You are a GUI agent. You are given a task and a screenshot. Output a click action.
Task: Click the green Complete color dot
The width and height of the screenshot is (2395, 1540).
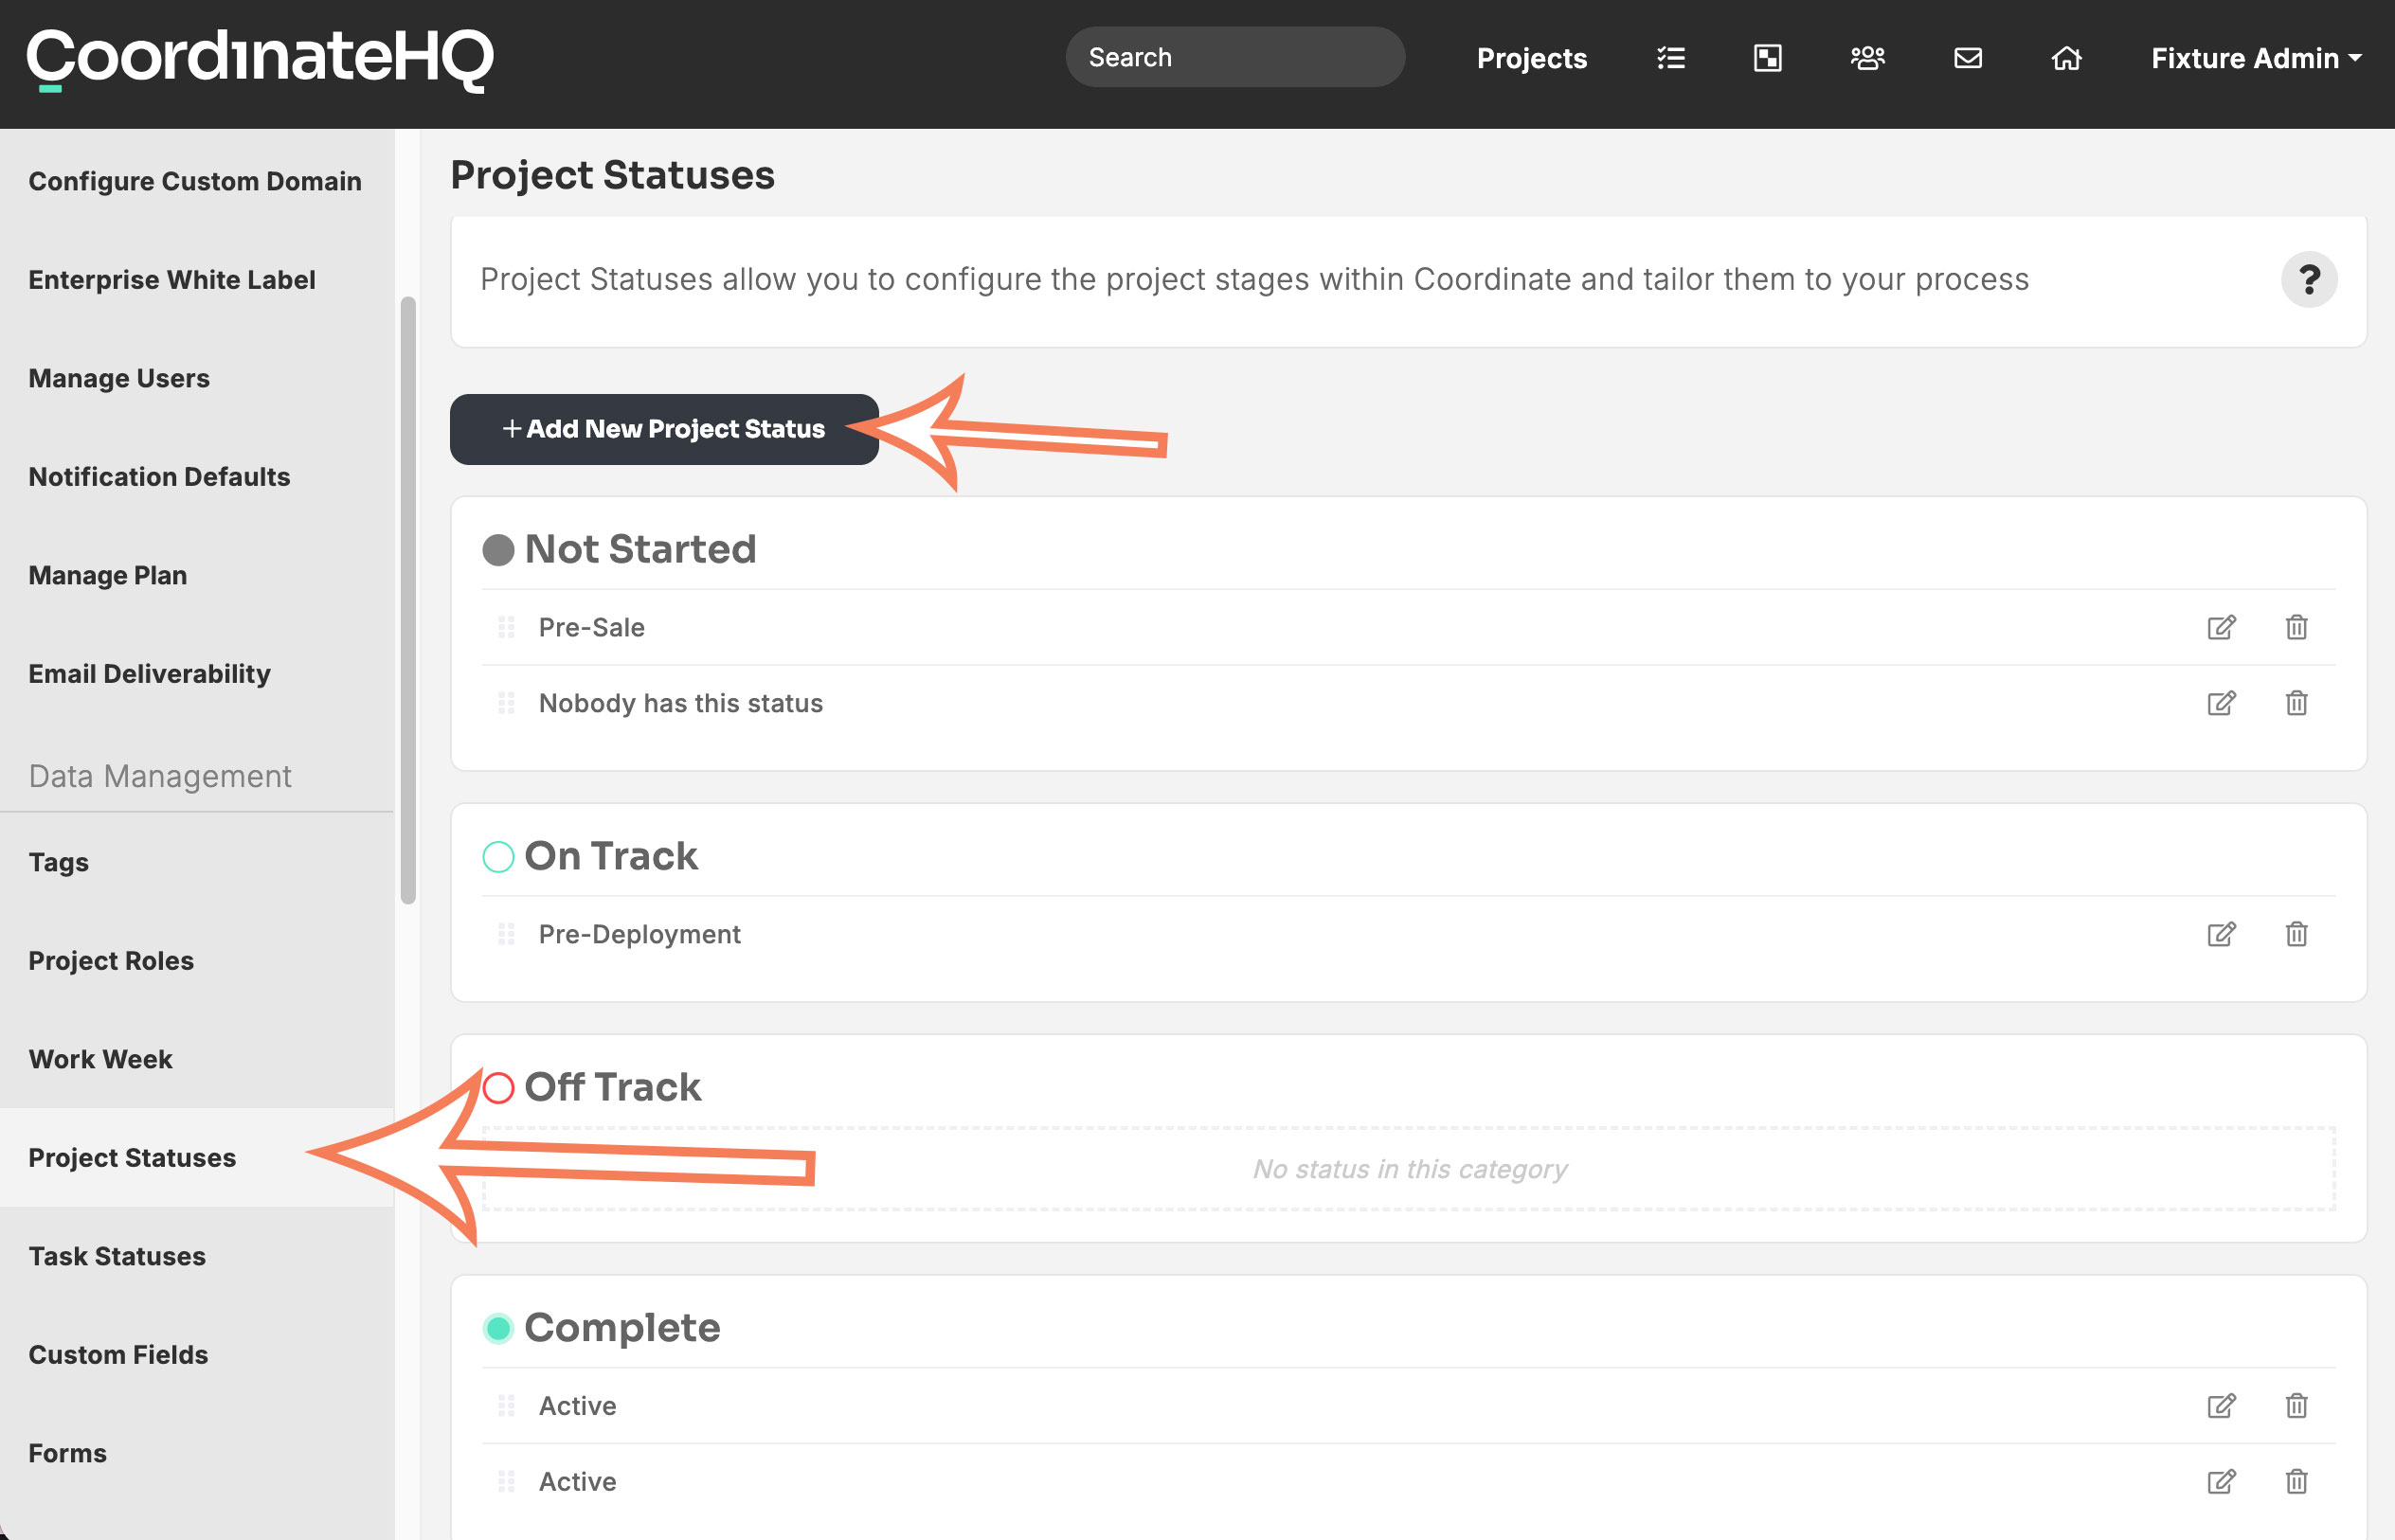click(498, 1328)
